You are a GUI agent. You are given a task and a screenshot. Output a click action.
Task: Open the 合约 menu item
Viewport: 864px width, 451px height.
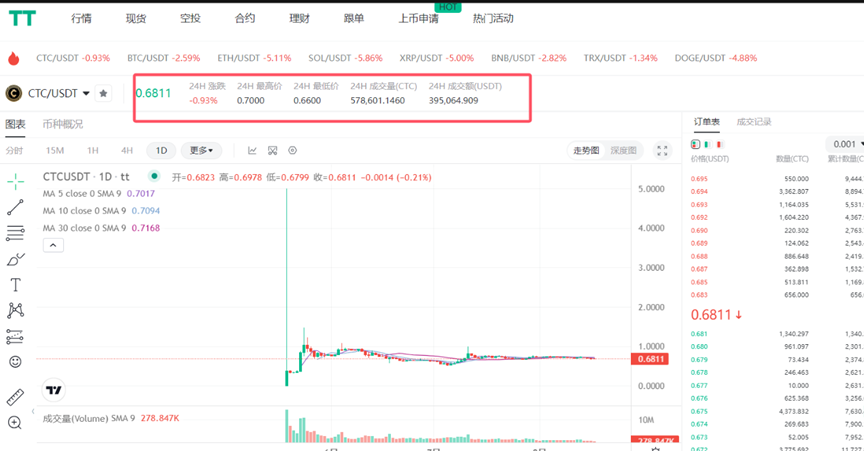point(244,19)
